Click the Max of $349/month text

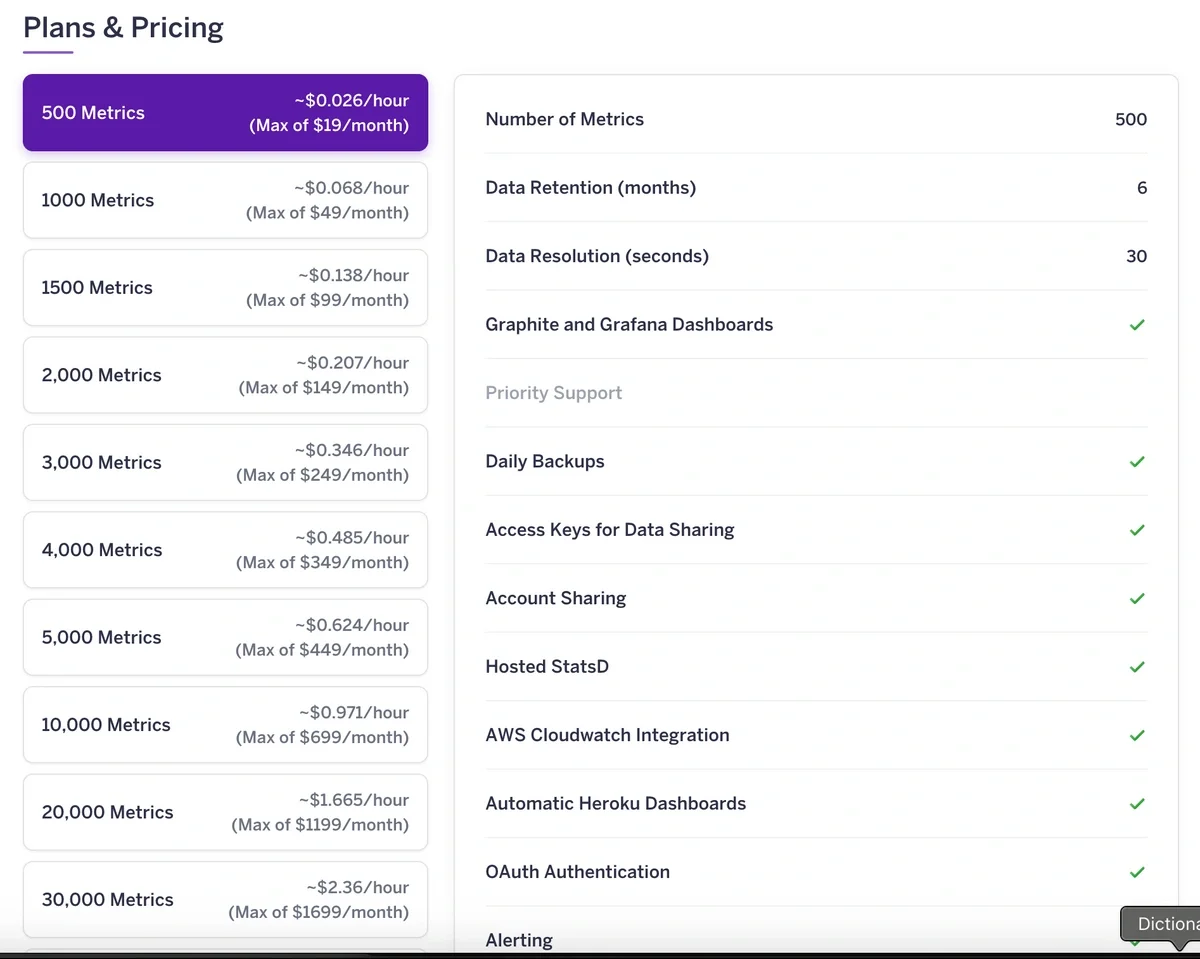coord(323,563)
